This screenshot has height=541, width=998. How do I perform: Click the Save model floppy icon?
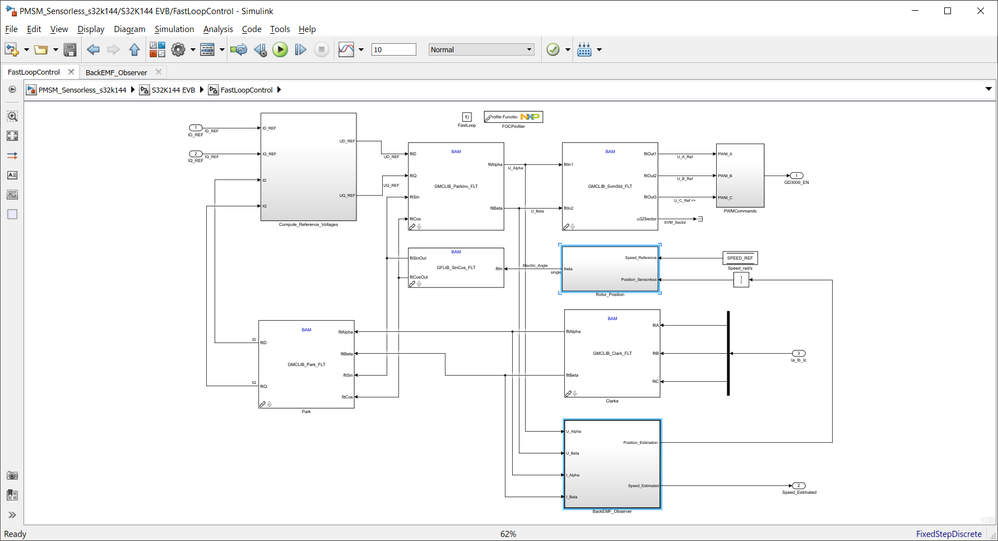pos(70,50)
